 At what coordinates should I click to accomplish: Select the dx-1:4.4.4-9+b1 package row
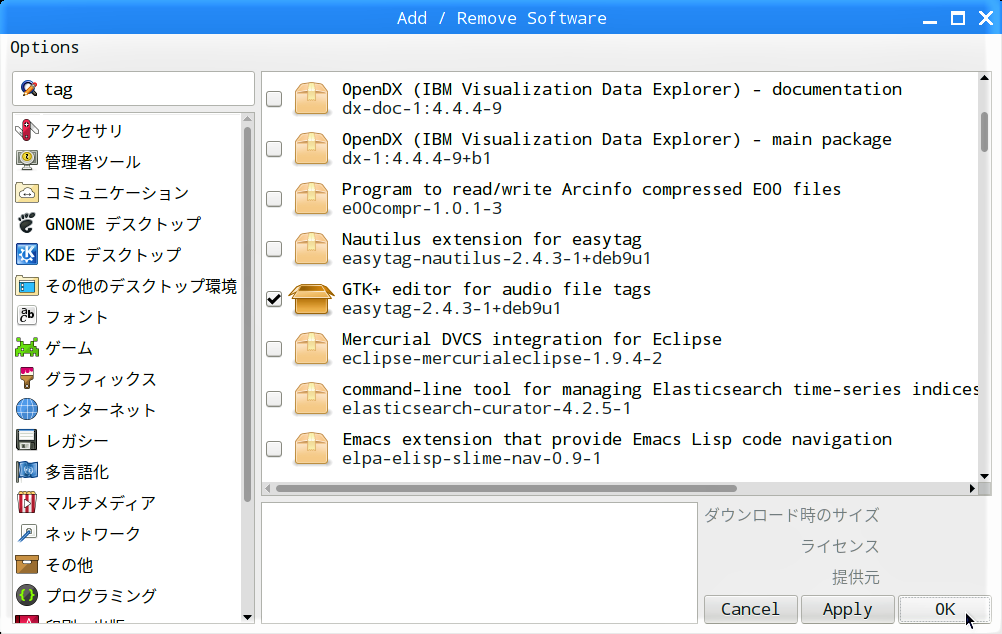tap(620, 148)
